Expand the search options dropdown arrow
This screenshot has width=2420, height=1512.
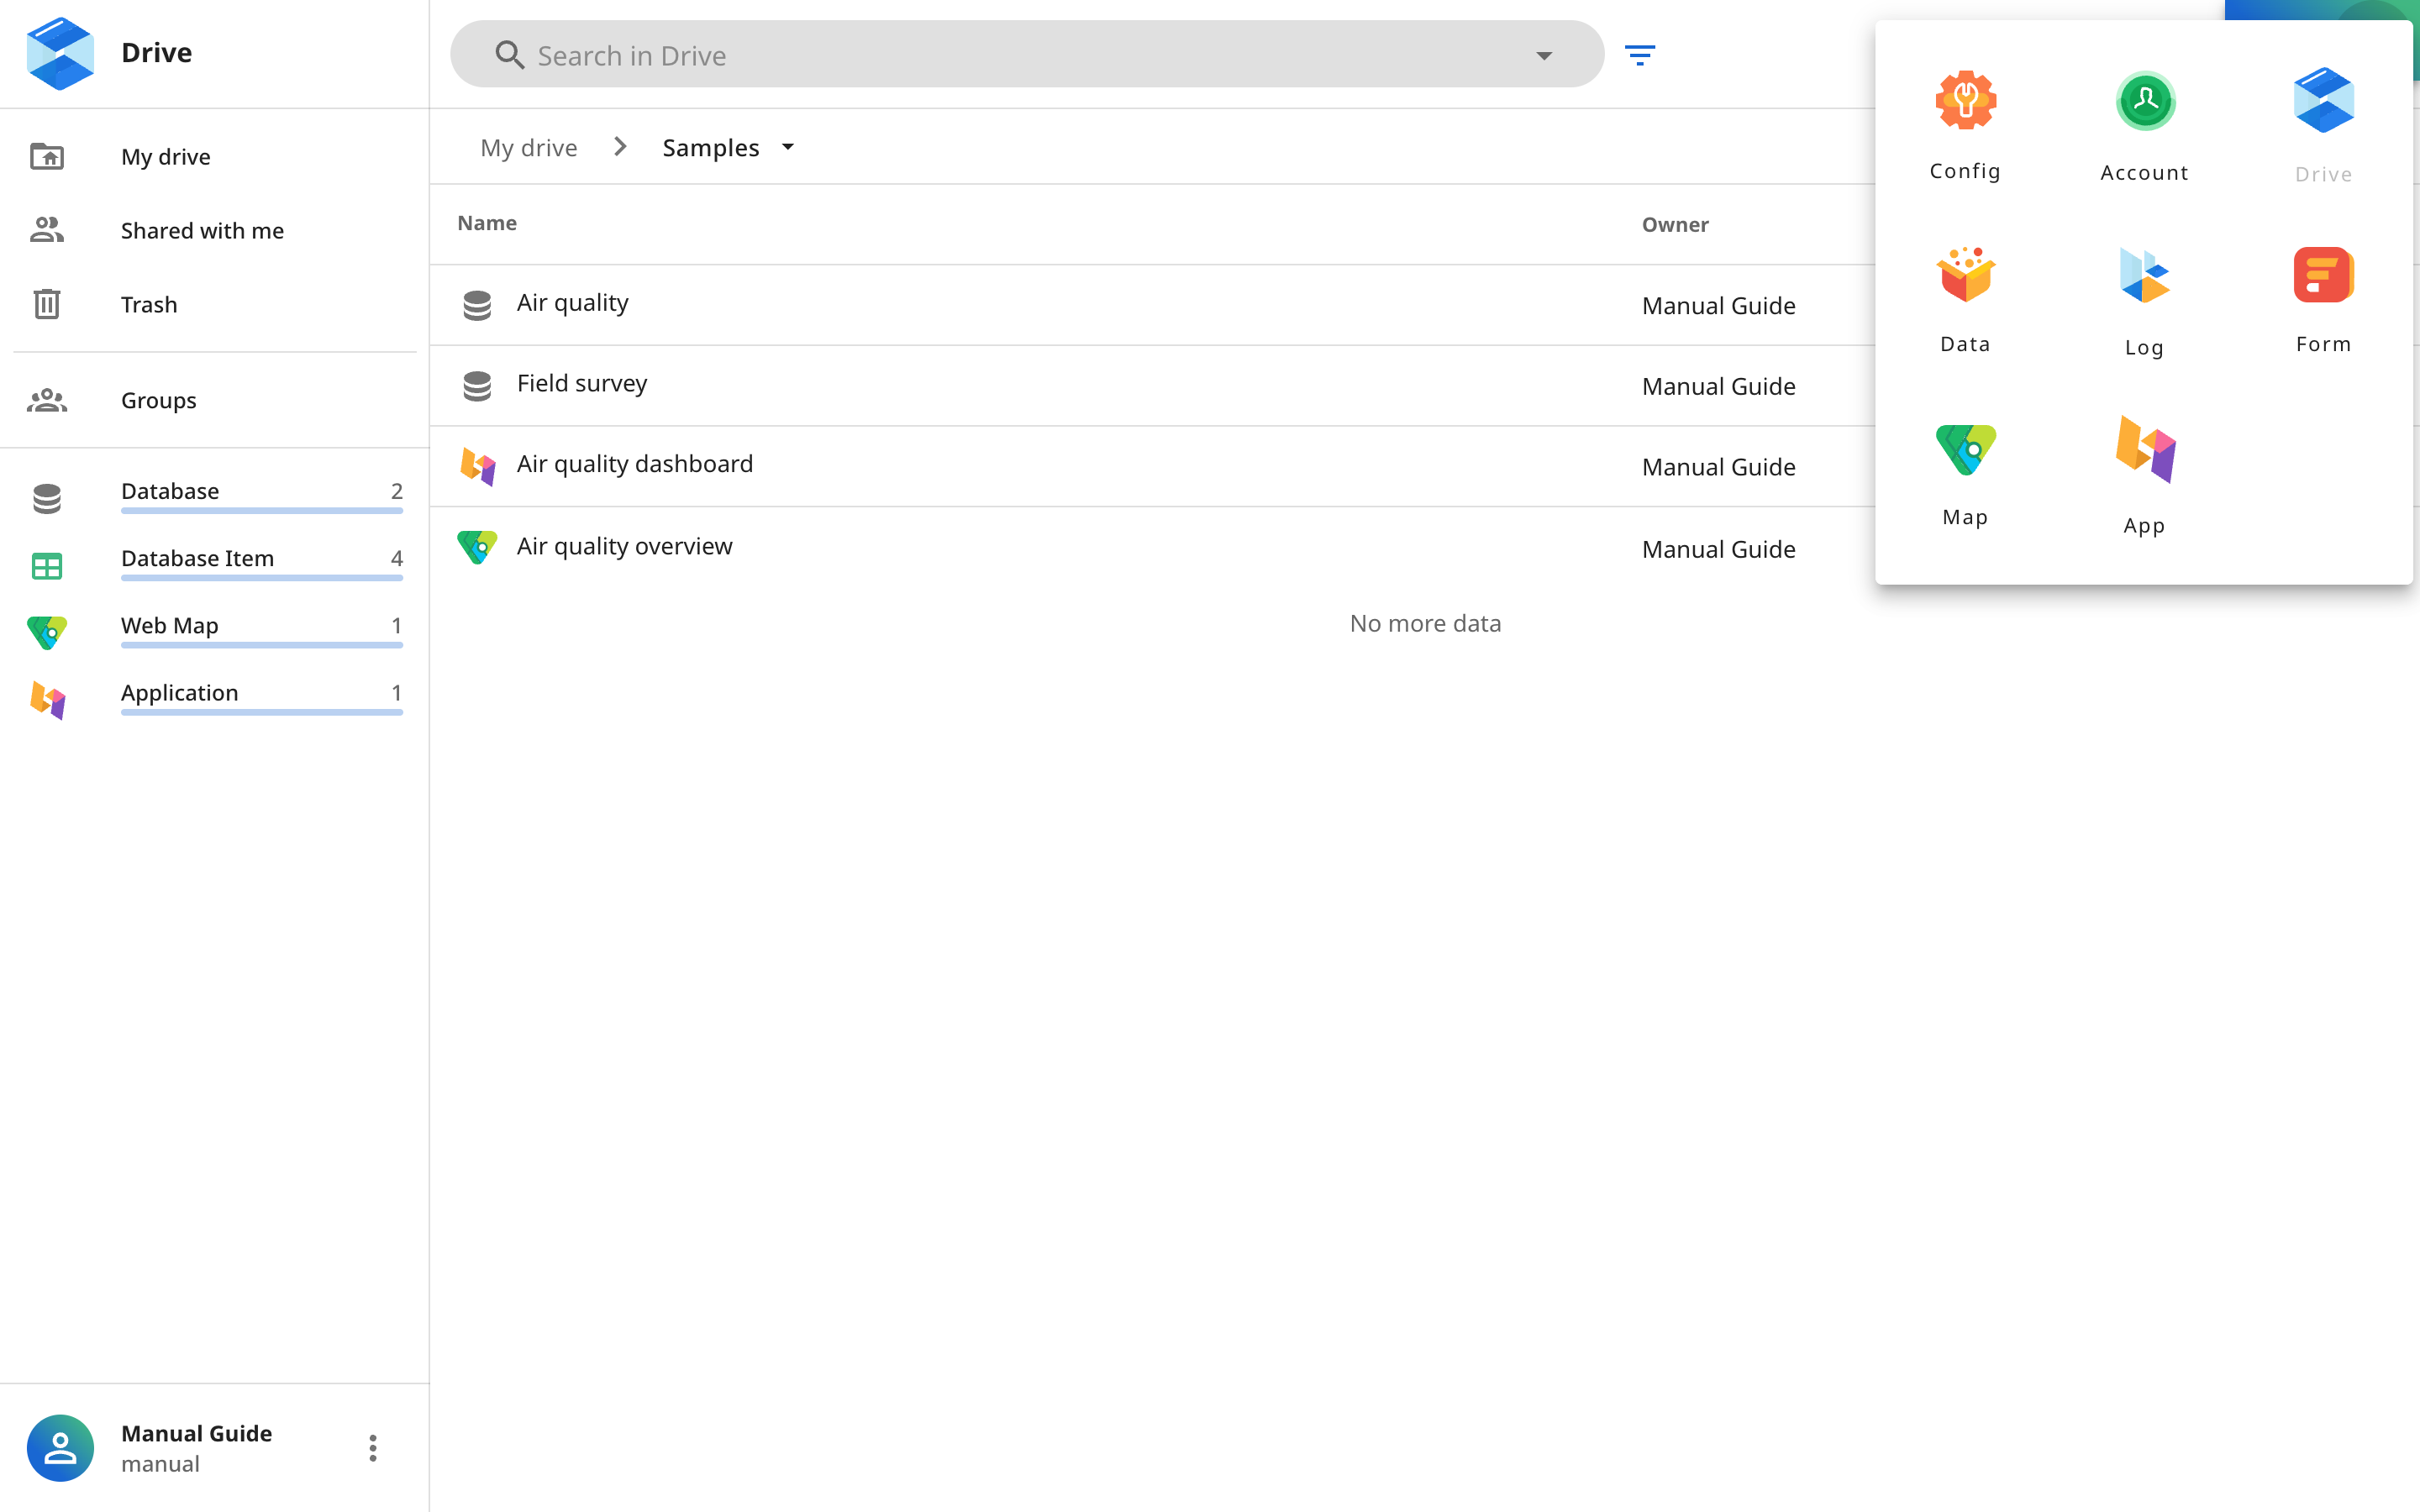[1544, 55]
